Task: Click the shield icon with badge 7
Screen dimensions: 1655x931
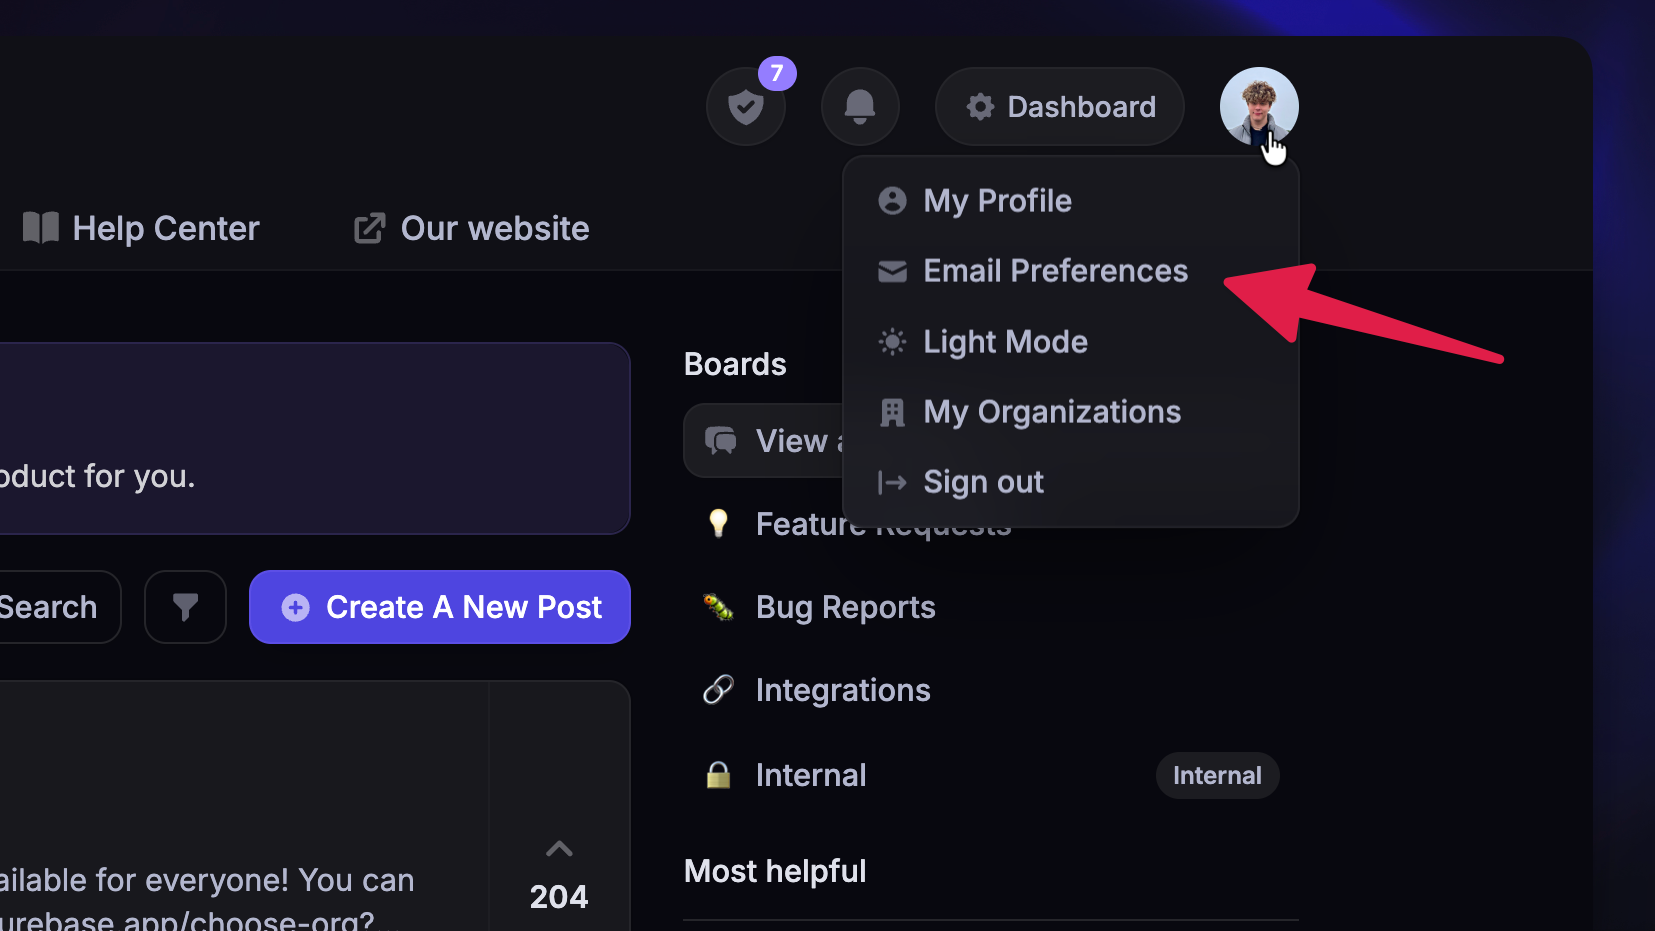Action: (745, 105)
